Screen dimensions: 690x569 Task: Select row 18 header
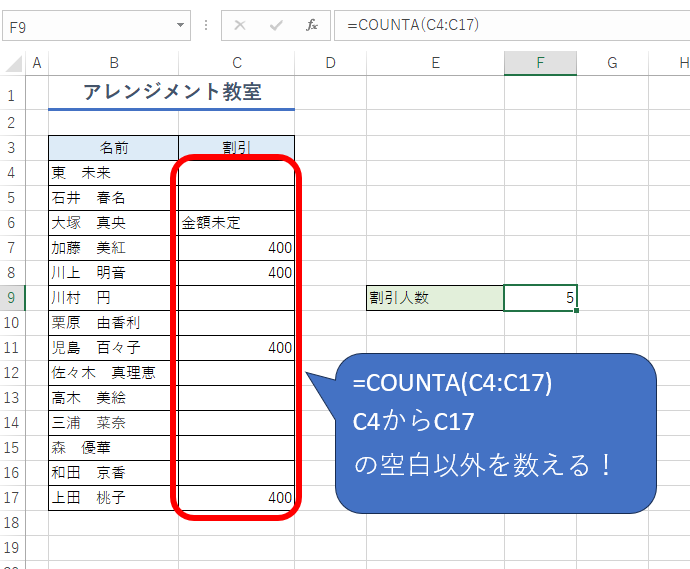coord(12,523)
